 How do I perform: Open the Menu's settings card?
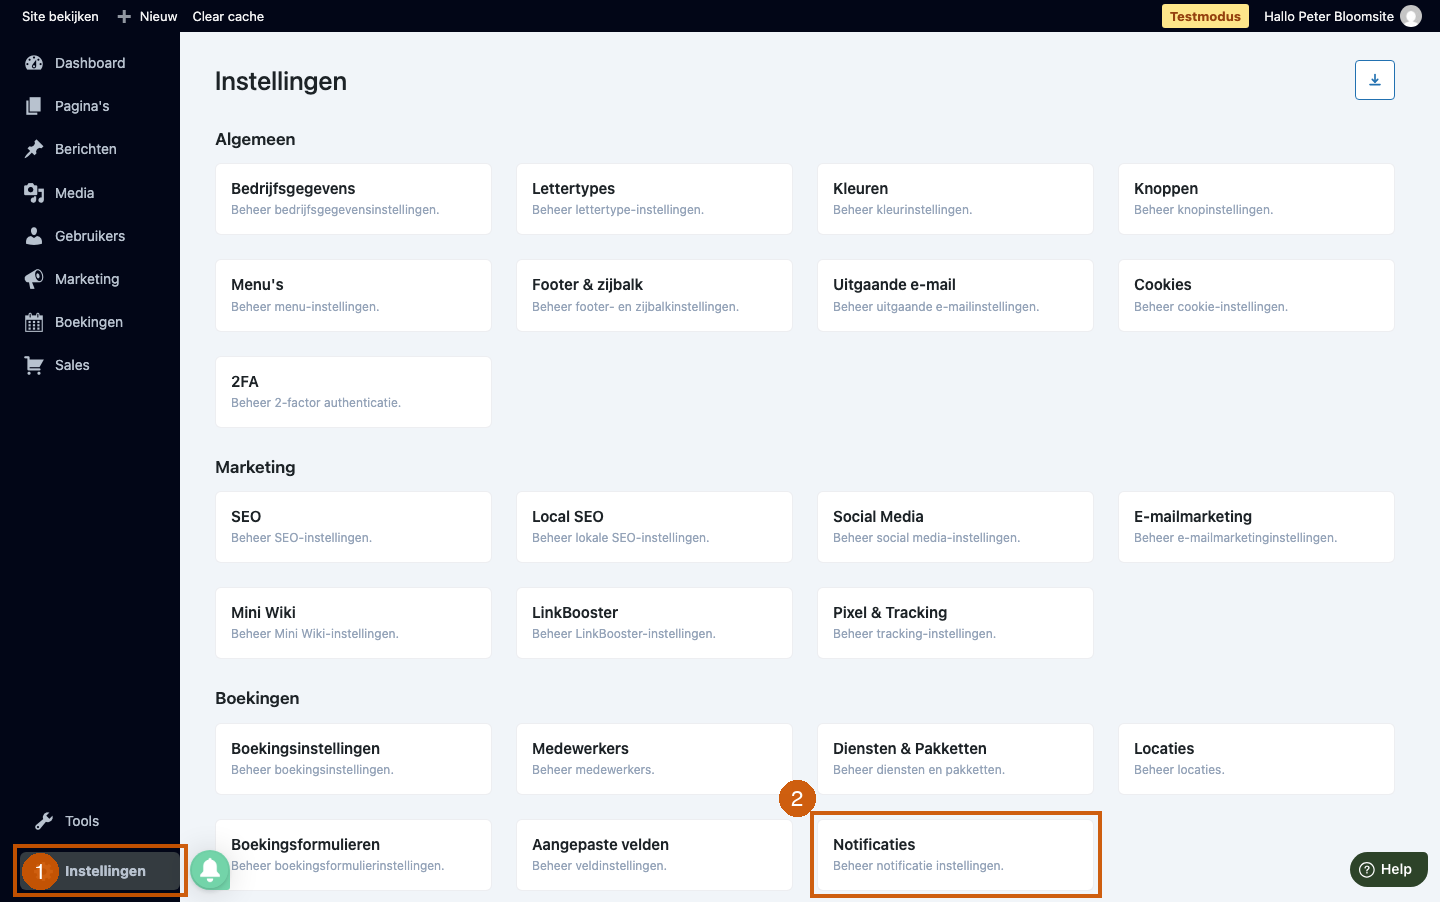353,295
